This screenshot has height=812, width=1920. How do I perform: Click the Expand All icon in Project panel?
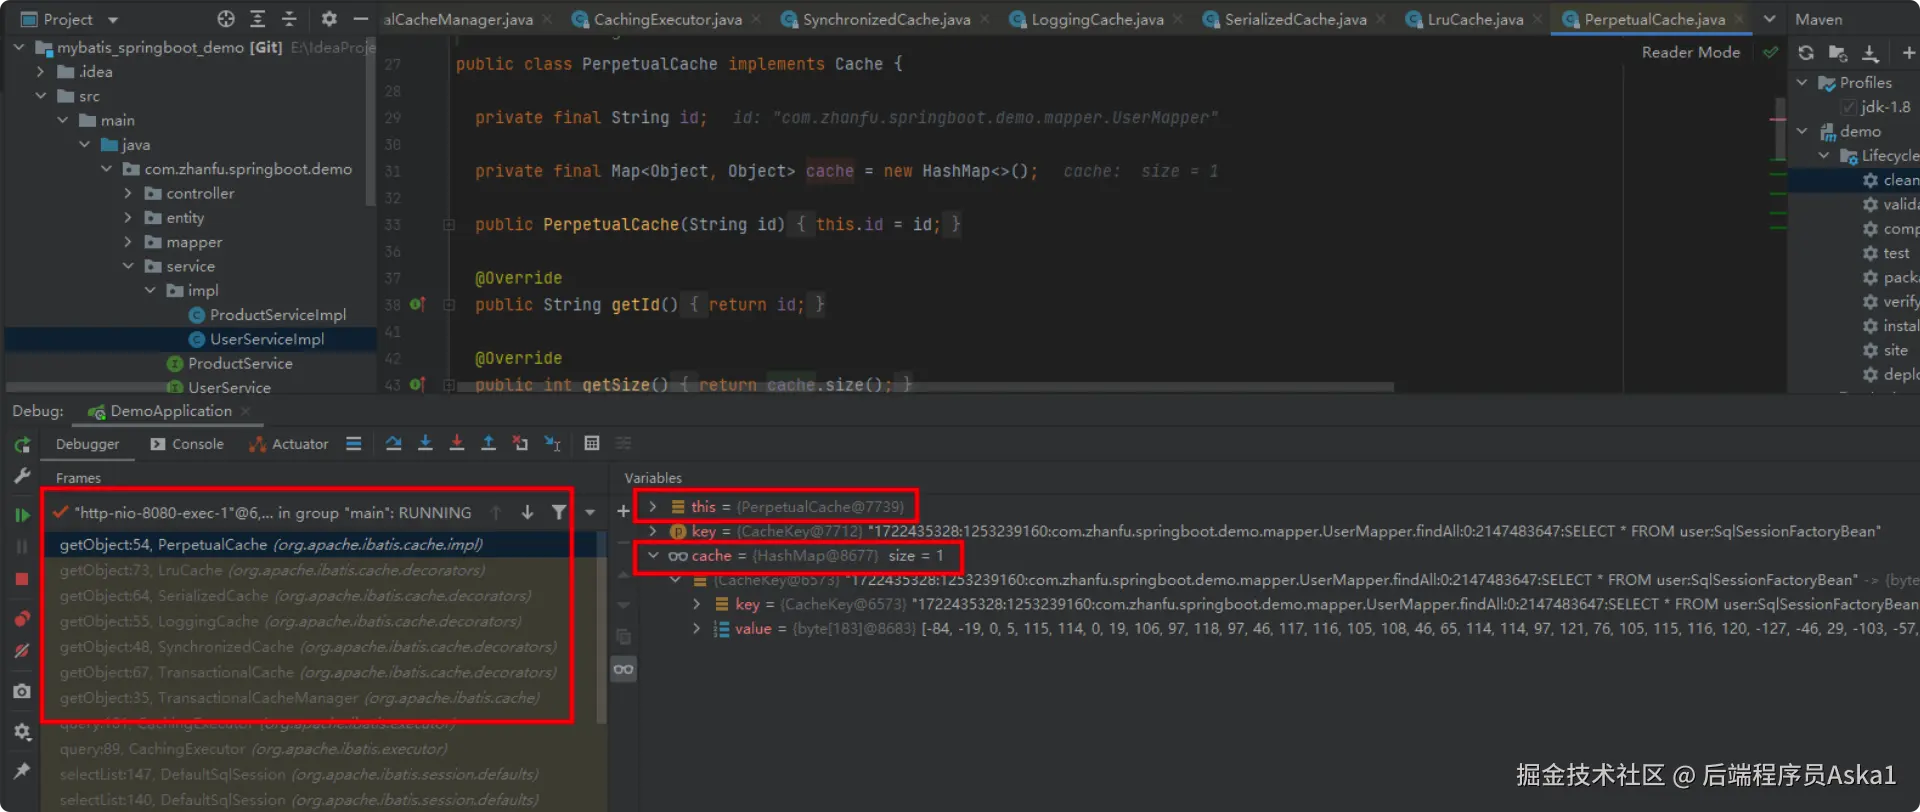coord(258,19)
